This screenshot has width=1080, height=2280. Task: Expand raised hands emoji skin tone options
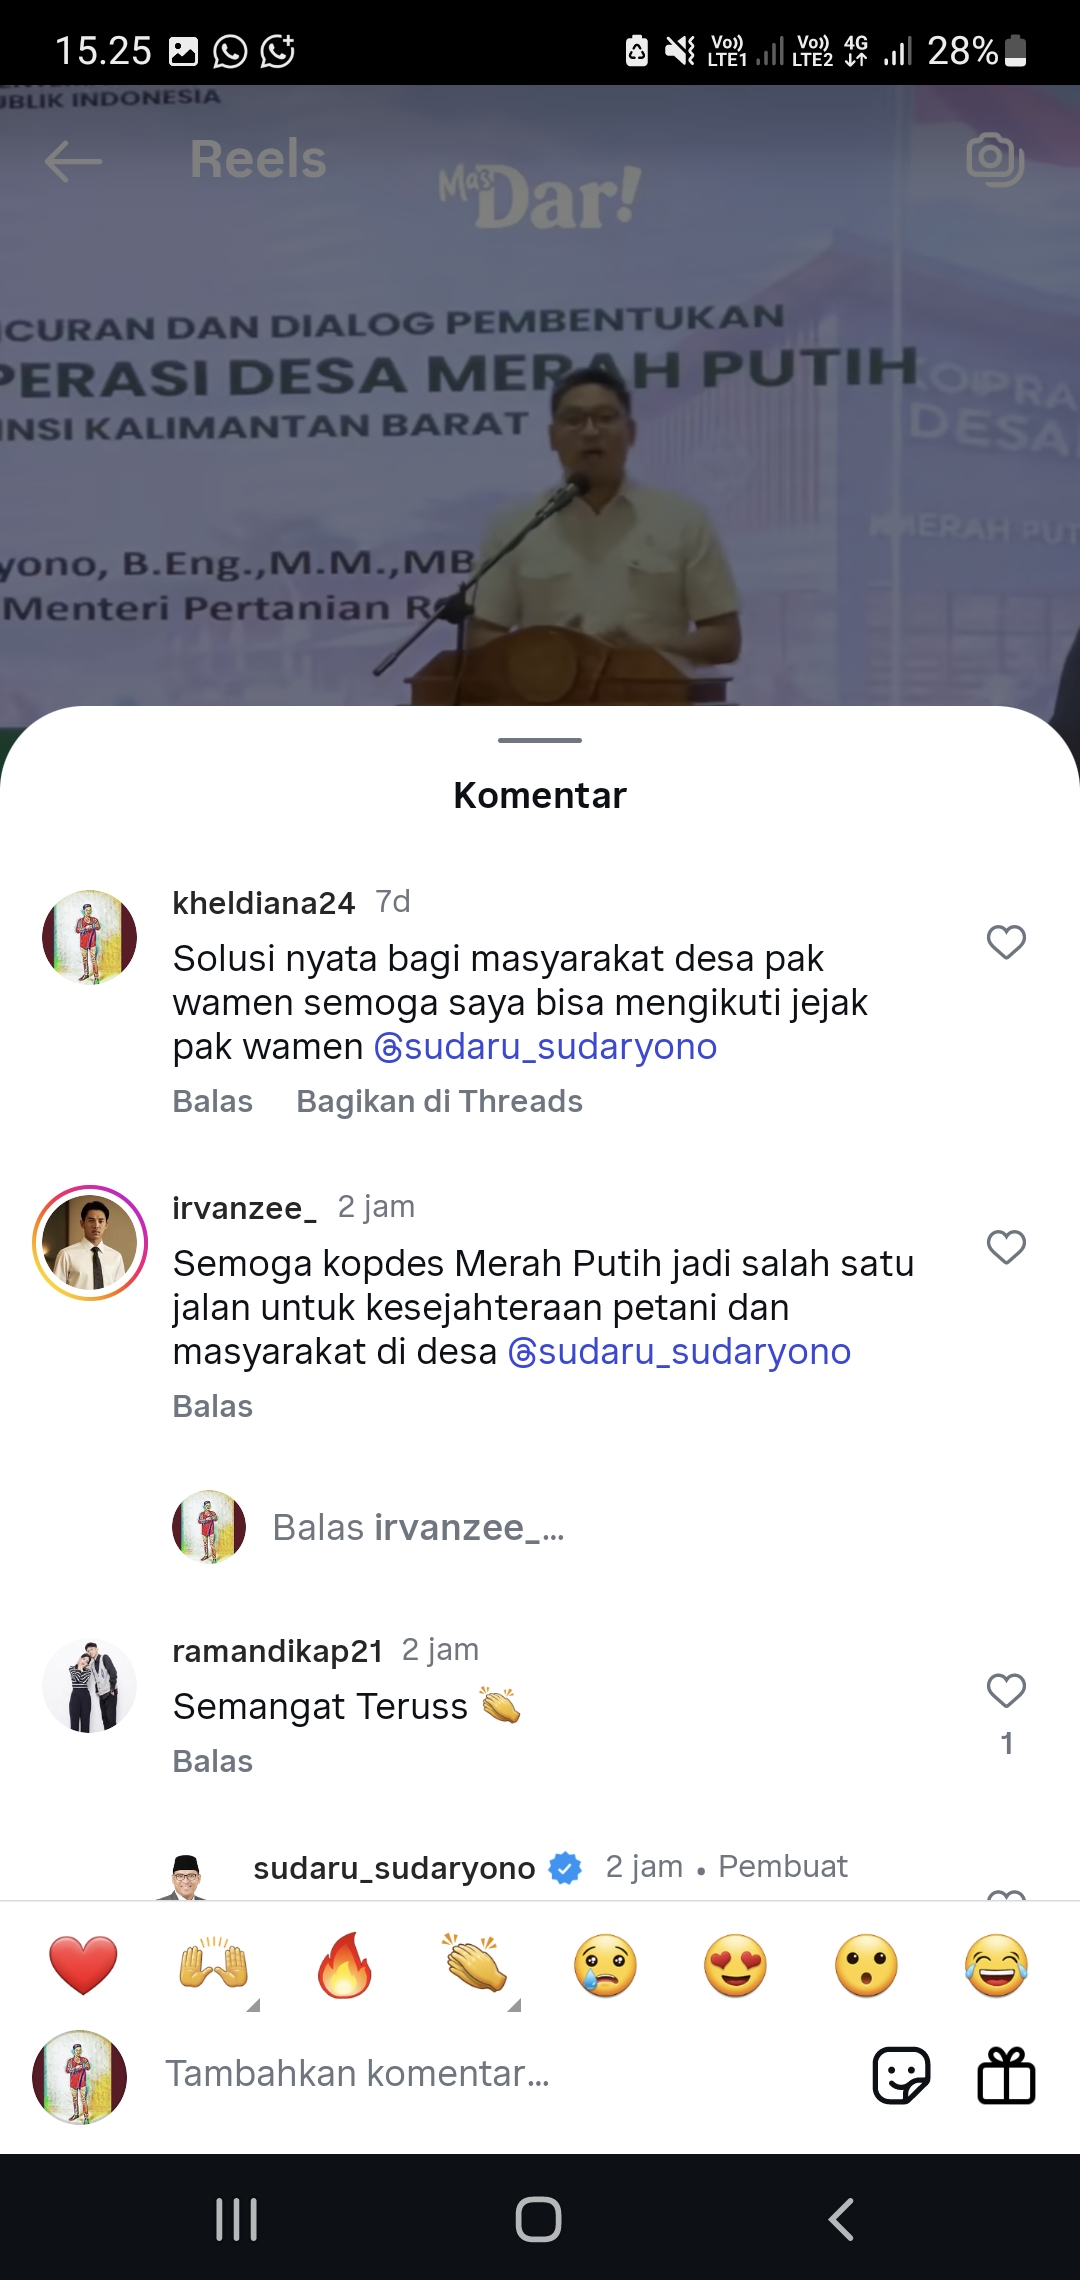pyautogui.click(x=253, y=2004)
